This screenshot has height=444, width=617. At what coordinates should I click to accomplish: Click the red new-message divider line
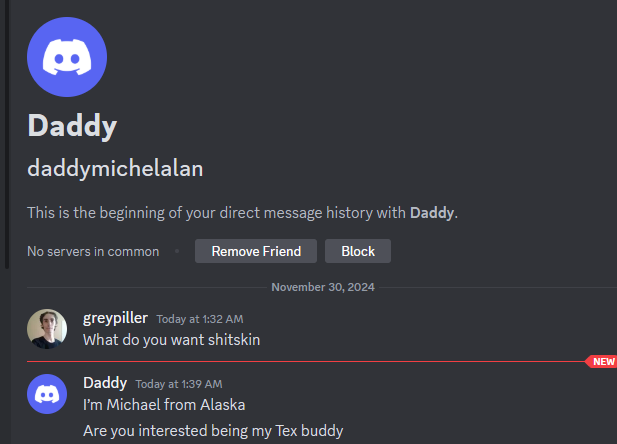[306, 361]
